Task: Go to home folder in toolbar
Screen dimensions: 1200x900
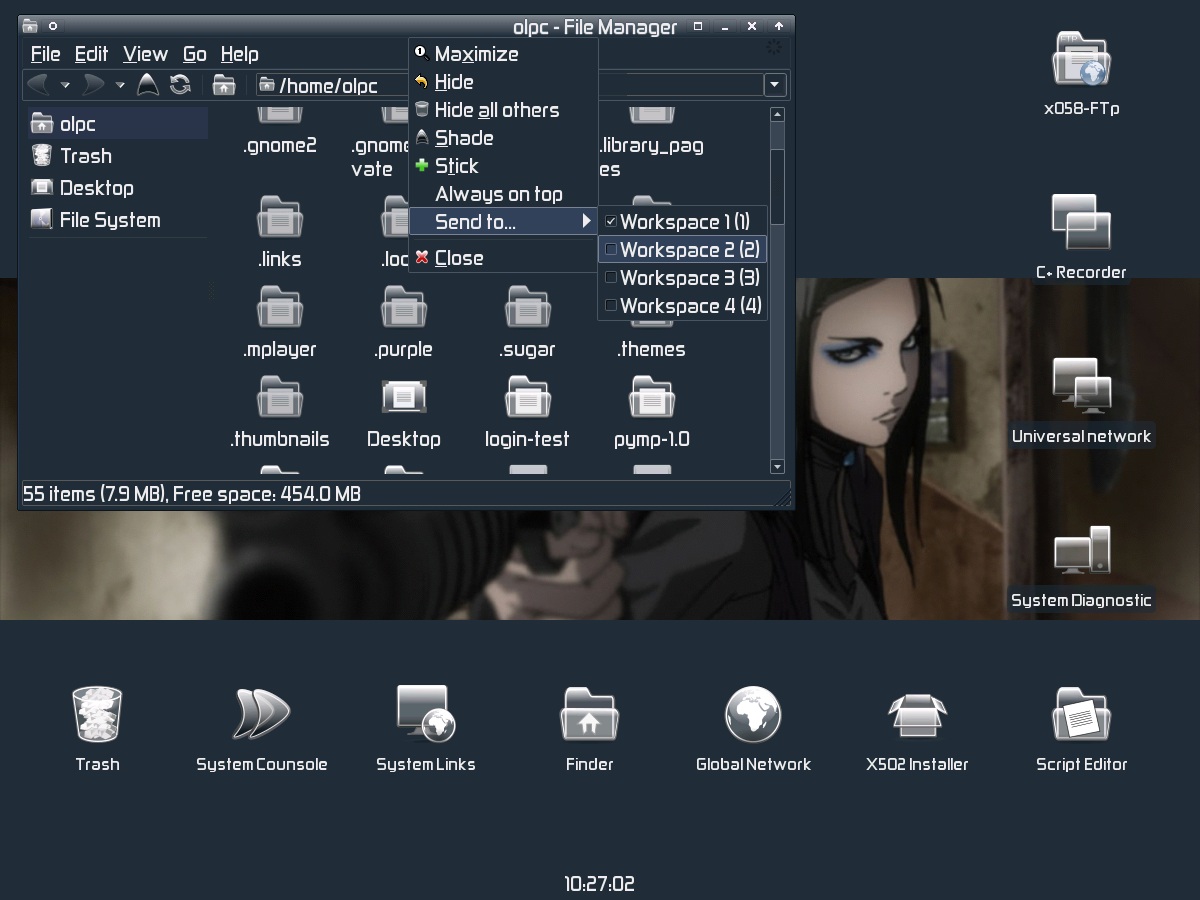Action: [x=224, y=85]
